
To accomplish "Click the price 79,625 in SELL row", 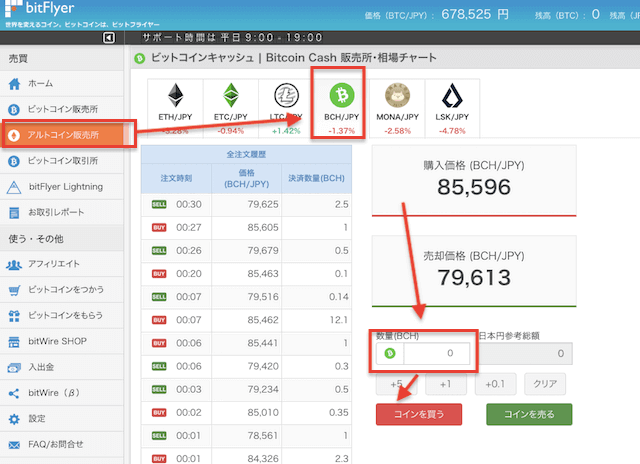I will pos(263,204).
